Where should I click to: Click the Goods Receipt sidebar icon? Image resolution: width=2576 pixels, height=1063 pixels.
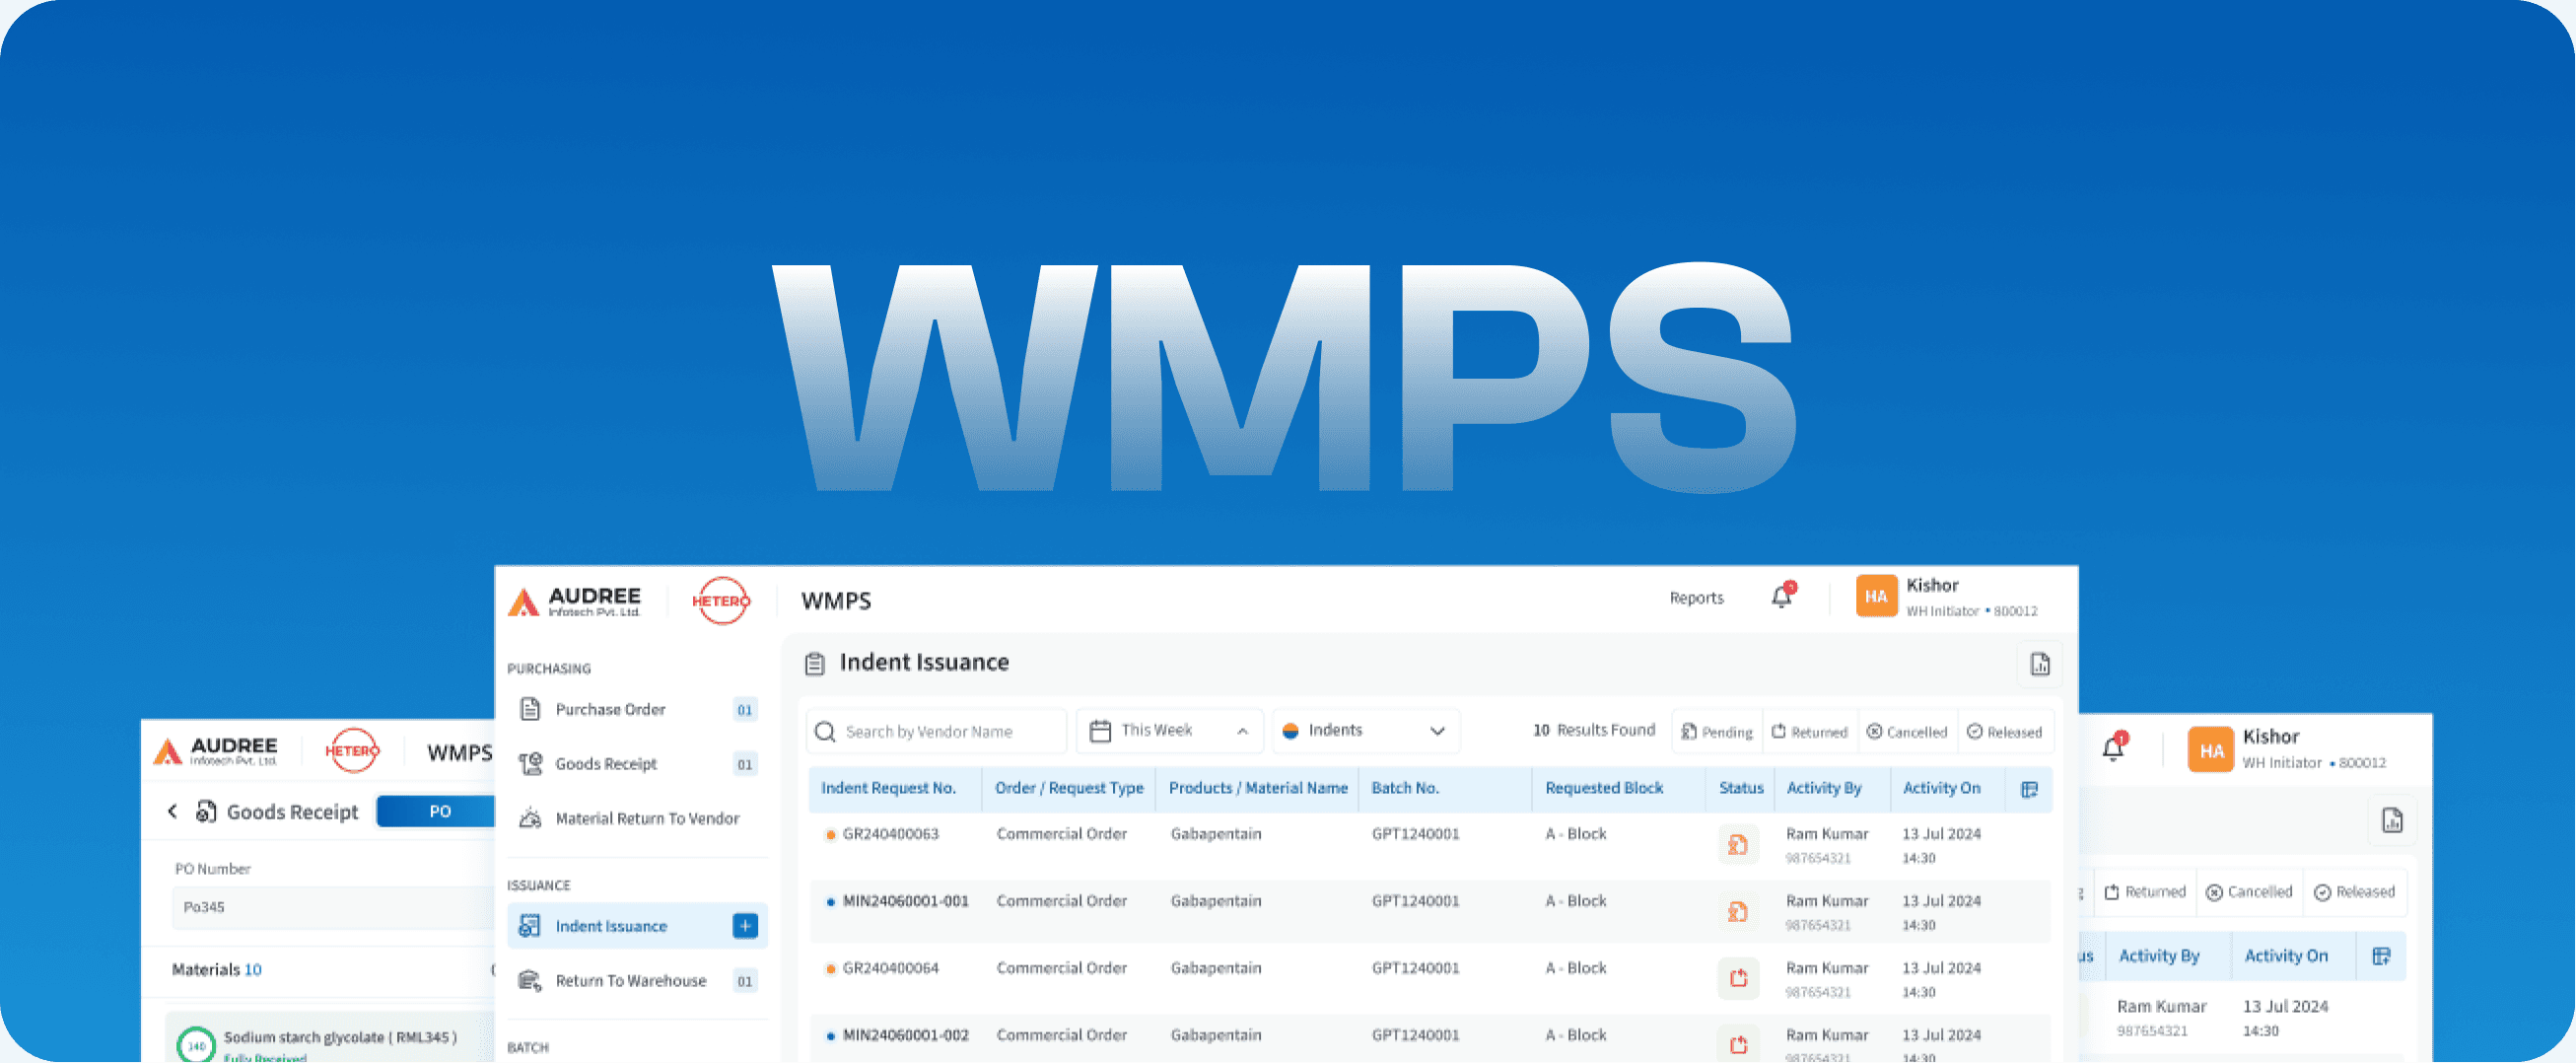[530, 764]
